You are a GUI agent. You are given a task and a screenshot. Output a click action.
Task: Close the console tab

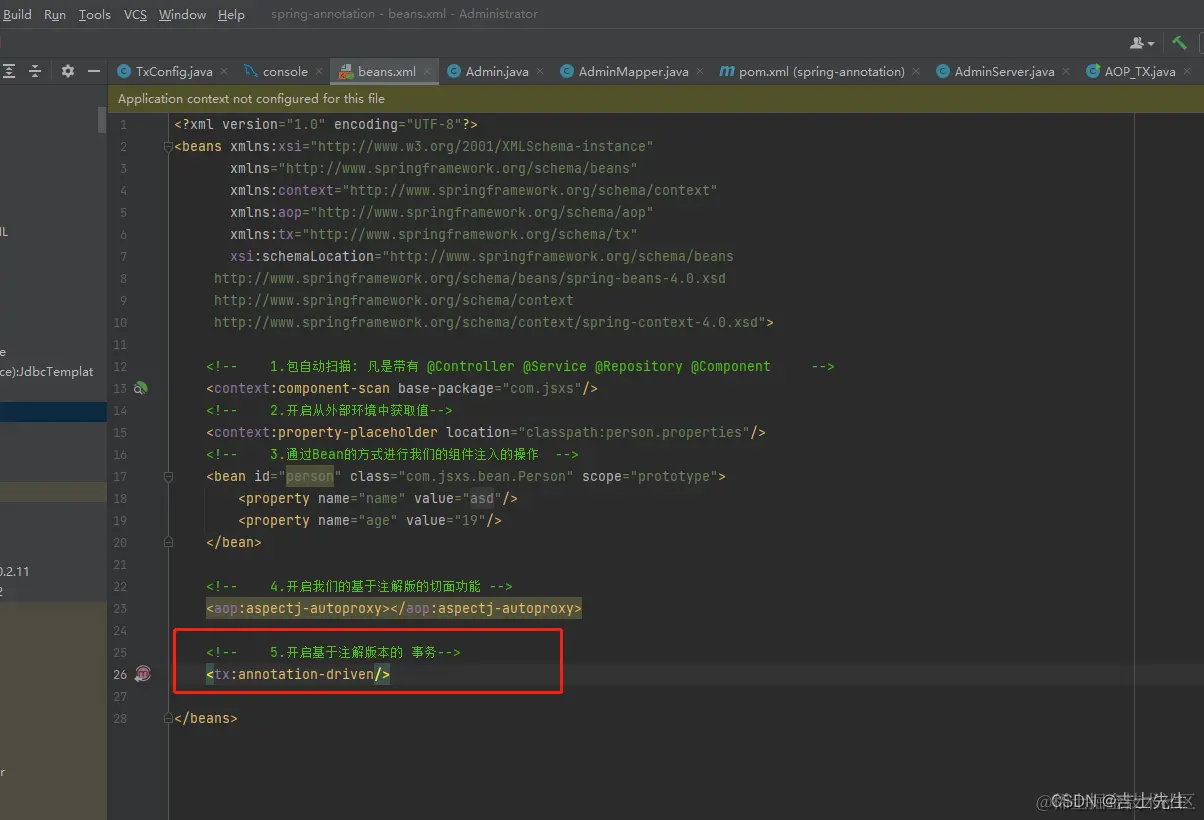click(x=319, y=72)
